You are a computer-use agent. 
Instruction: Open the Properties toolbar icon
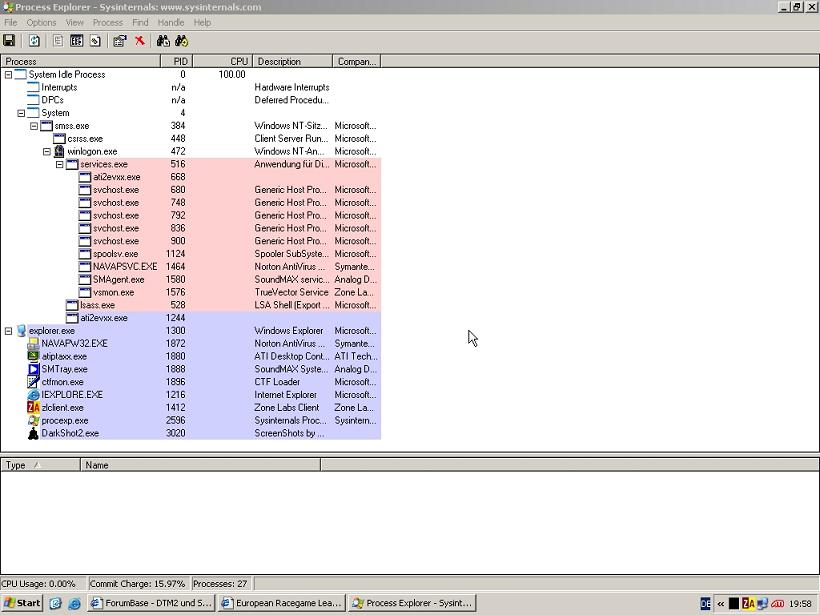click(120, 40)
